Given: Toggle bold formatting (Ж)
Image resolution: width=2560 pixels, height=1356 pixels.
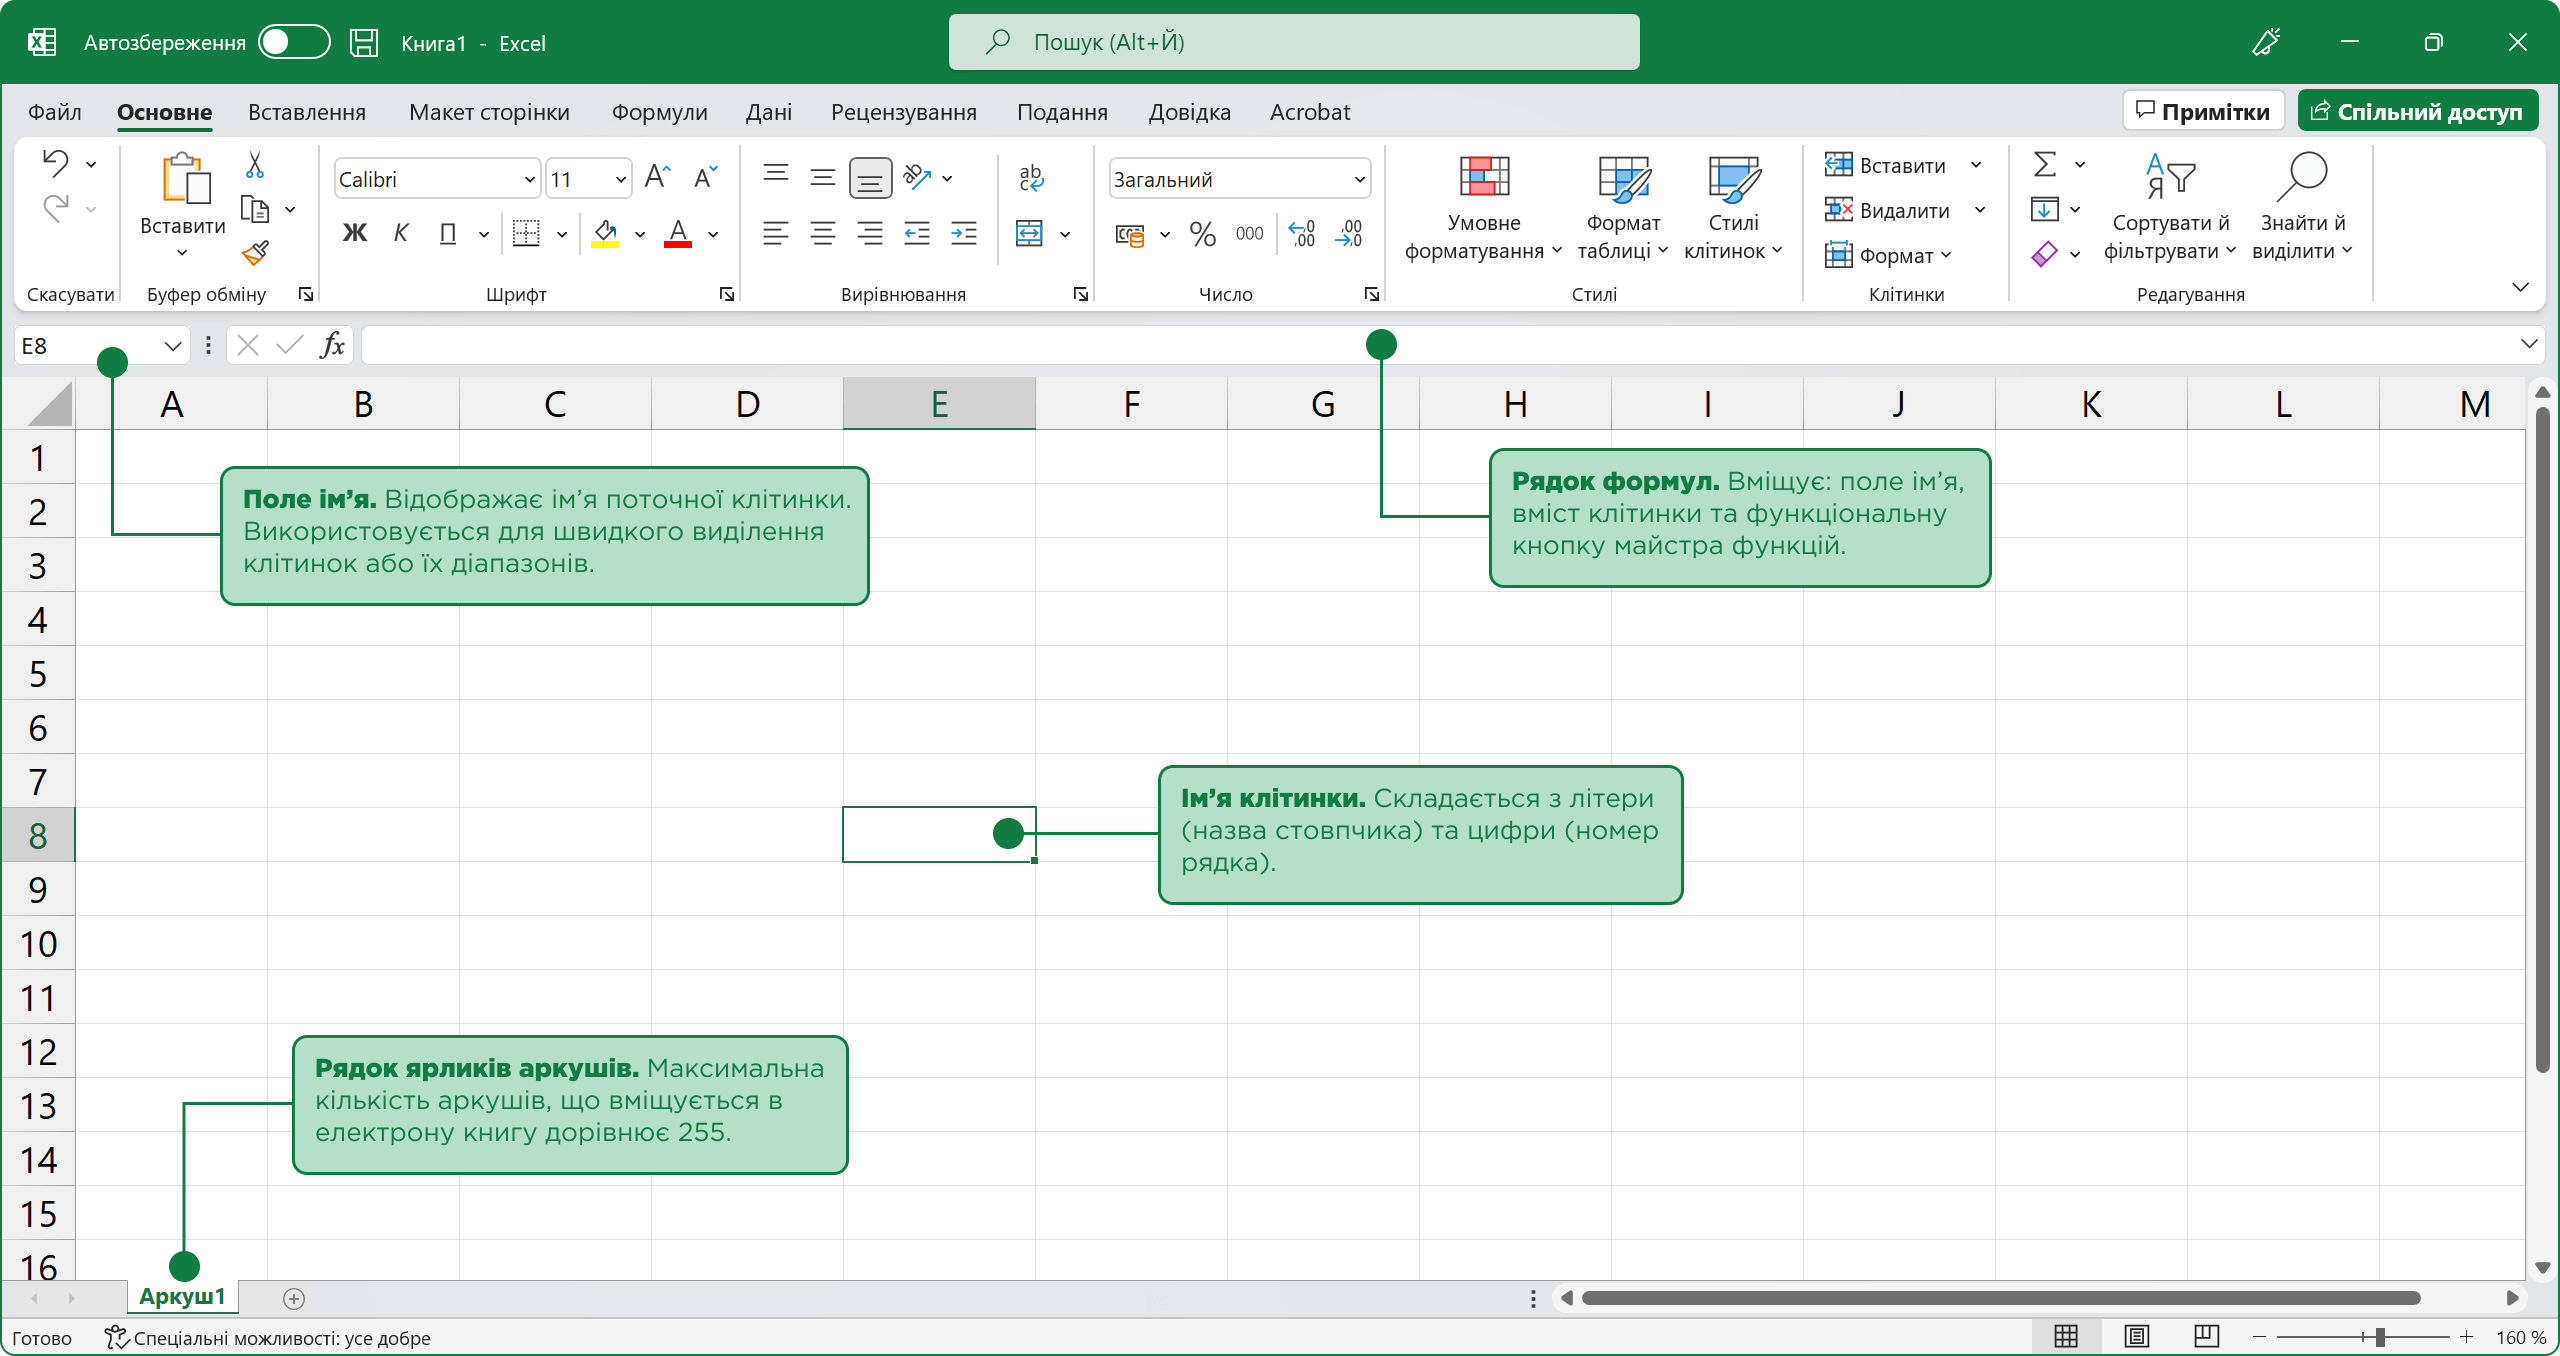Looking at the screenshot, I should click(354, 234).
